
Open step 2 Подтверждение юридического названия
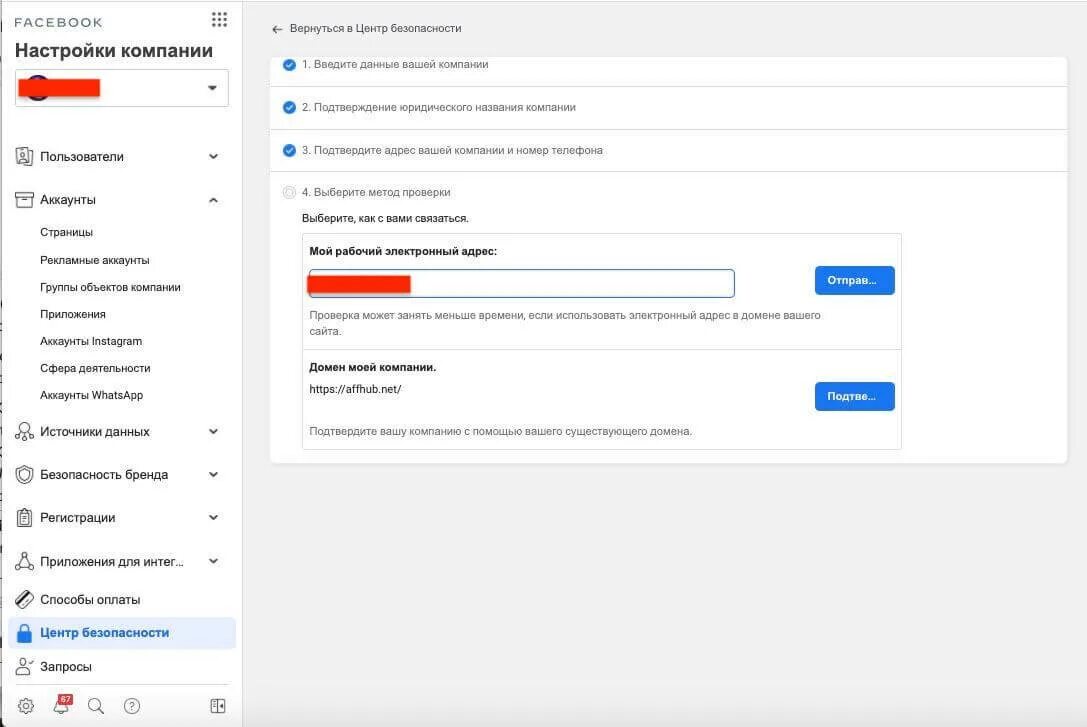click(x=439, y=107)
